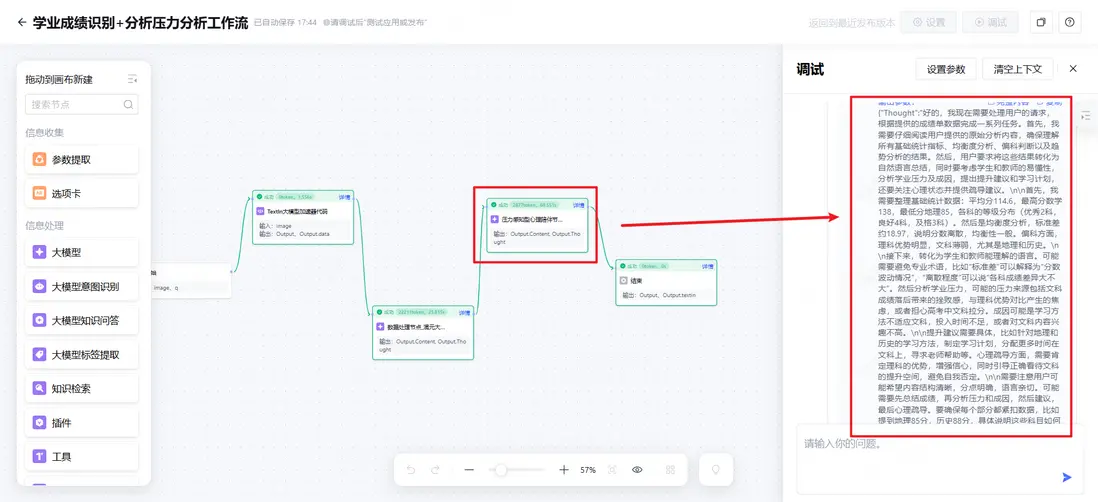The image size is (1098, 502).
Task: Focus the 搜索节点 search field
Action: [x=82, y=104]
